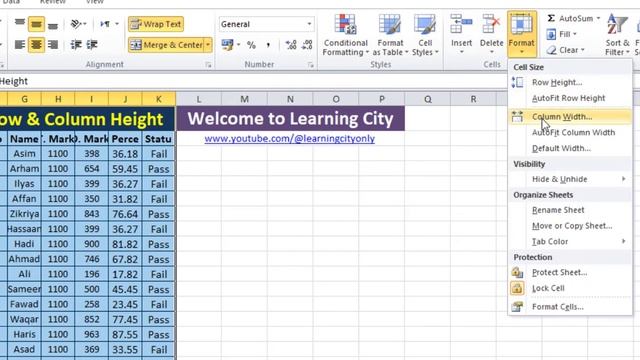640x360 pixels.
Task: Choose Protect Sheet... menu item
Action: (x=570, y=273)
